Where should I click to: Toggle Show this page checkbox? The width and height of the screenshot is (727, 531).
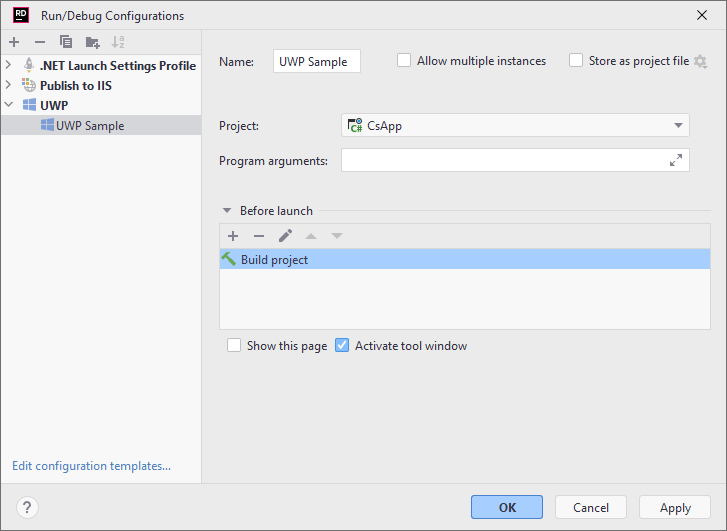tap(234, 346)
